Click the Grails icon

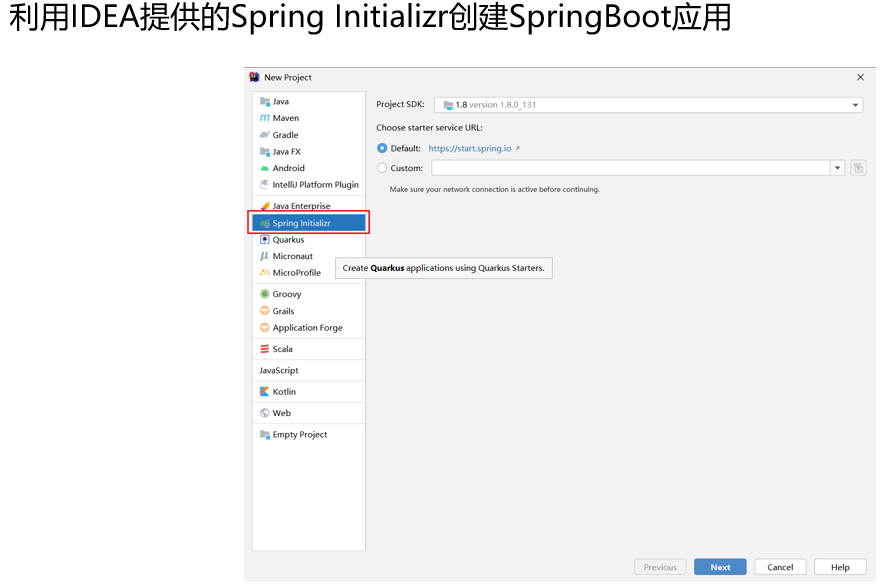pos(264,310)
